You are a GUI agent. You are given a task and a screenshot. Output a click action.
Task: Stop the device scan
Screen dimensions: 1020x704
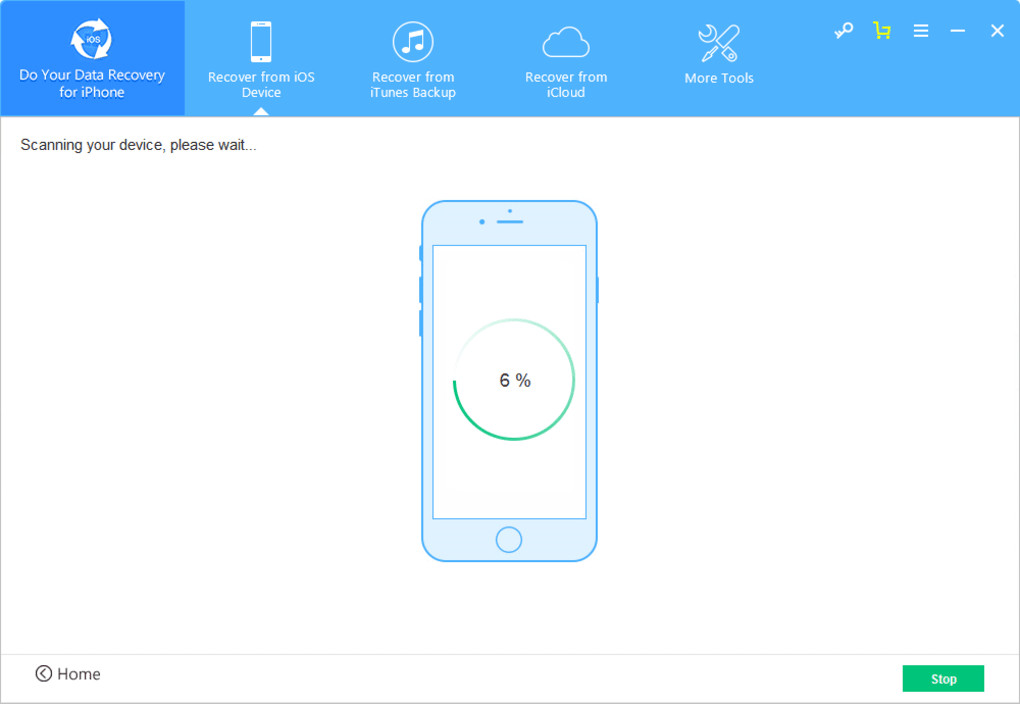pos(943,679)
